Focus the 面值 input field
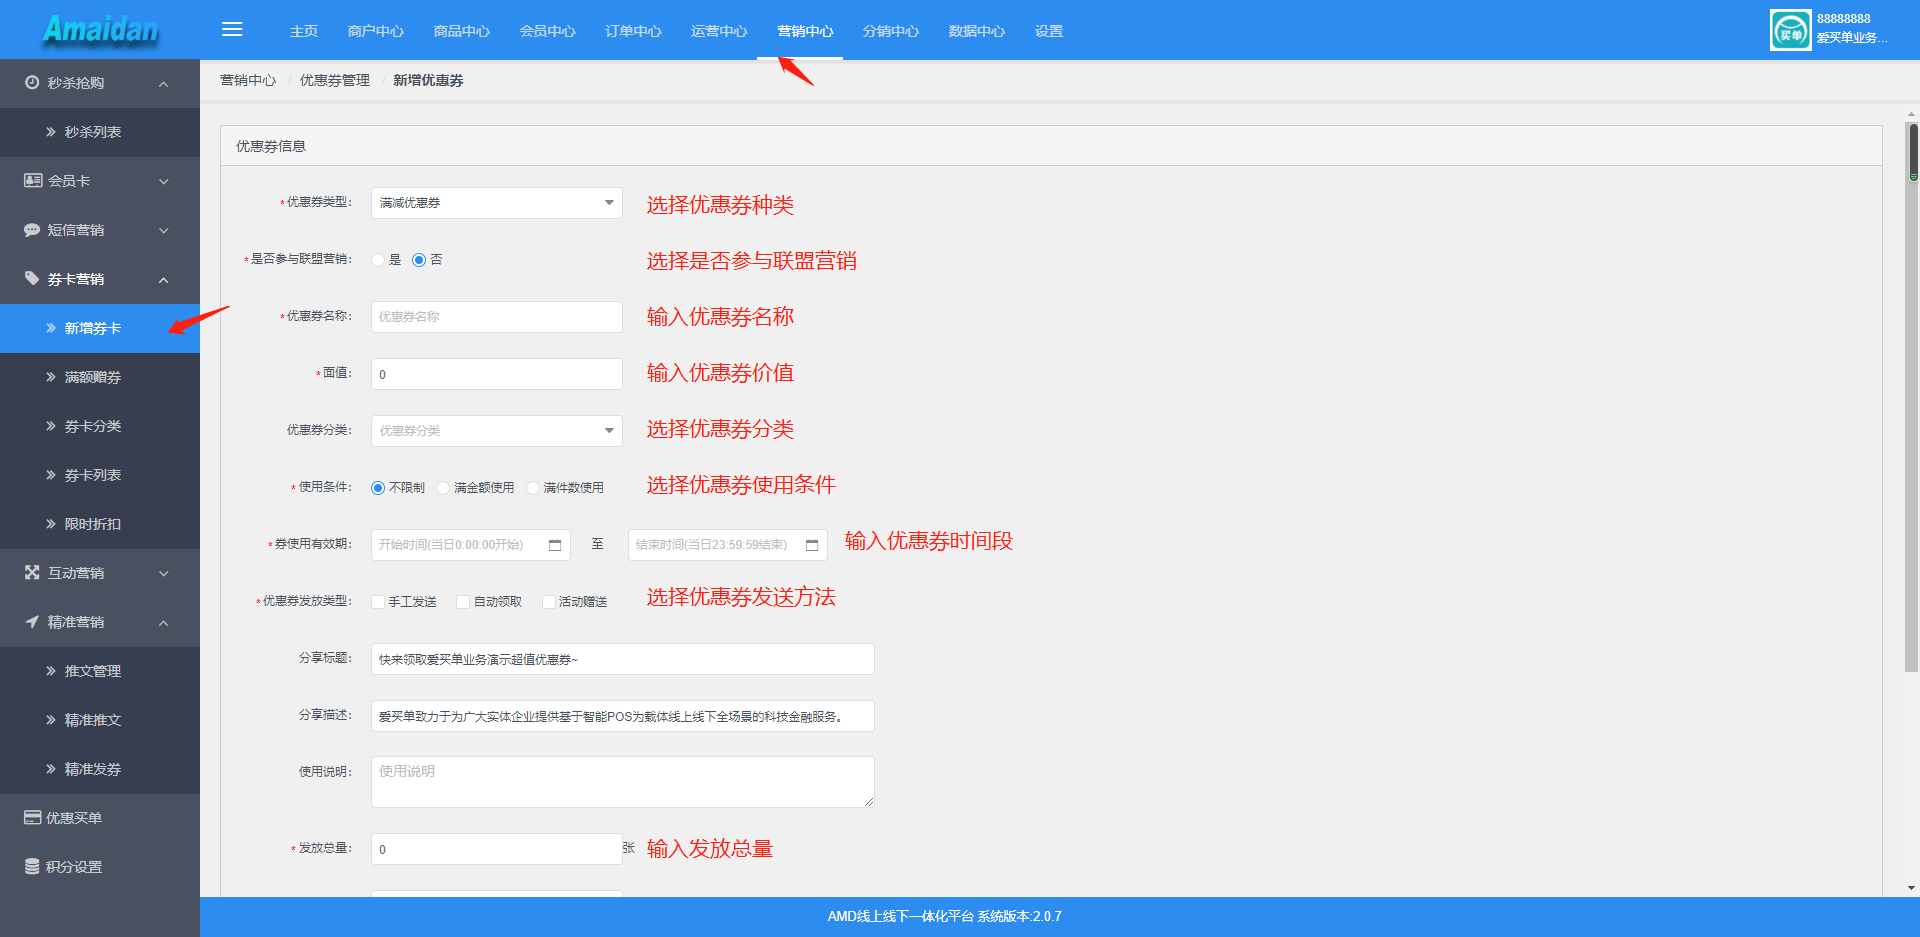The image size is (1920, 937). pyautogui.click(x=497, y=374)
